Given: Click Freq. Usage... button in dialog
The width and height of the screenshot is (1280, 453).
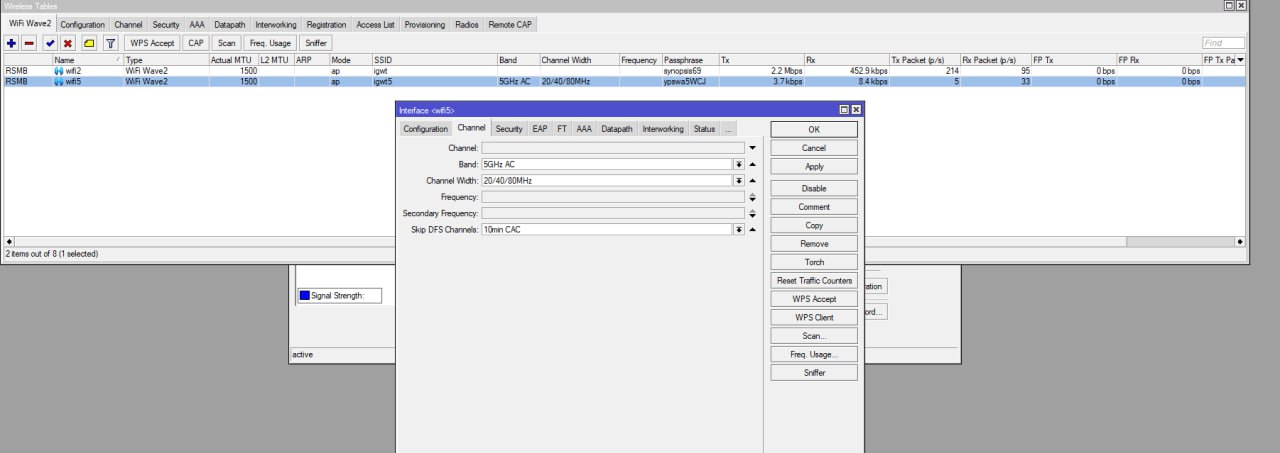Looking at the screenshot, I should click(814, 354).
